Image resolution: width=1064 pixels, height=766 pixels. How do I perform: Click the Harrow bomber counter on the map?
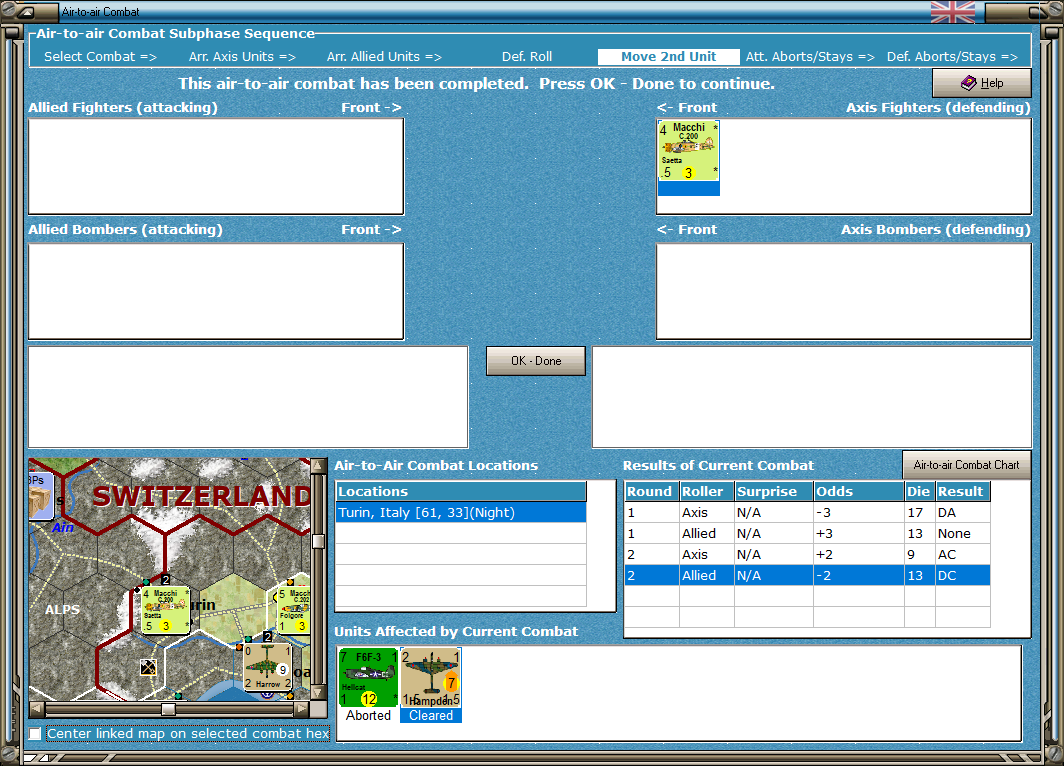point(268,667)
